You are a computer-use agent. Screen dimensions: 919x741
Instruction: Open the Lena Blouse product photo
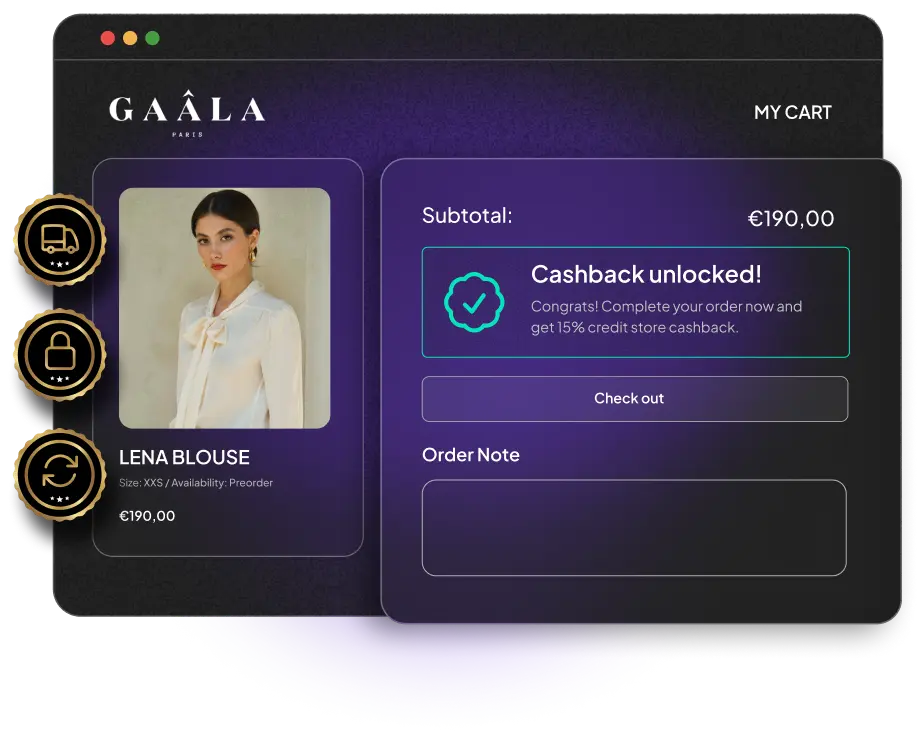click(x=224, y=308)
